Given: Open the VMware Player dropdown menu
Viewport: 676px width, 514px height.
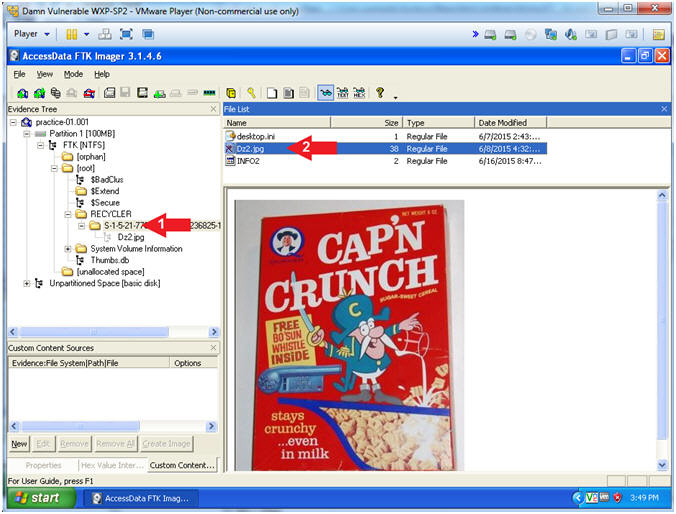Looking at the screenshot, I should point(32,34).
